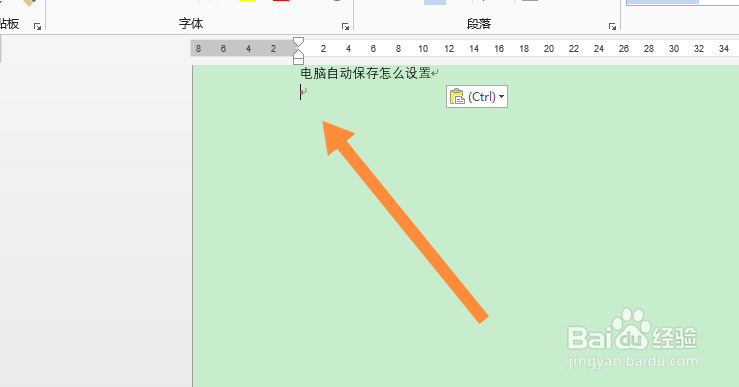Place the cursor on the empty second paragraph line
The image size is (739, 387).
tap(303, 91)
